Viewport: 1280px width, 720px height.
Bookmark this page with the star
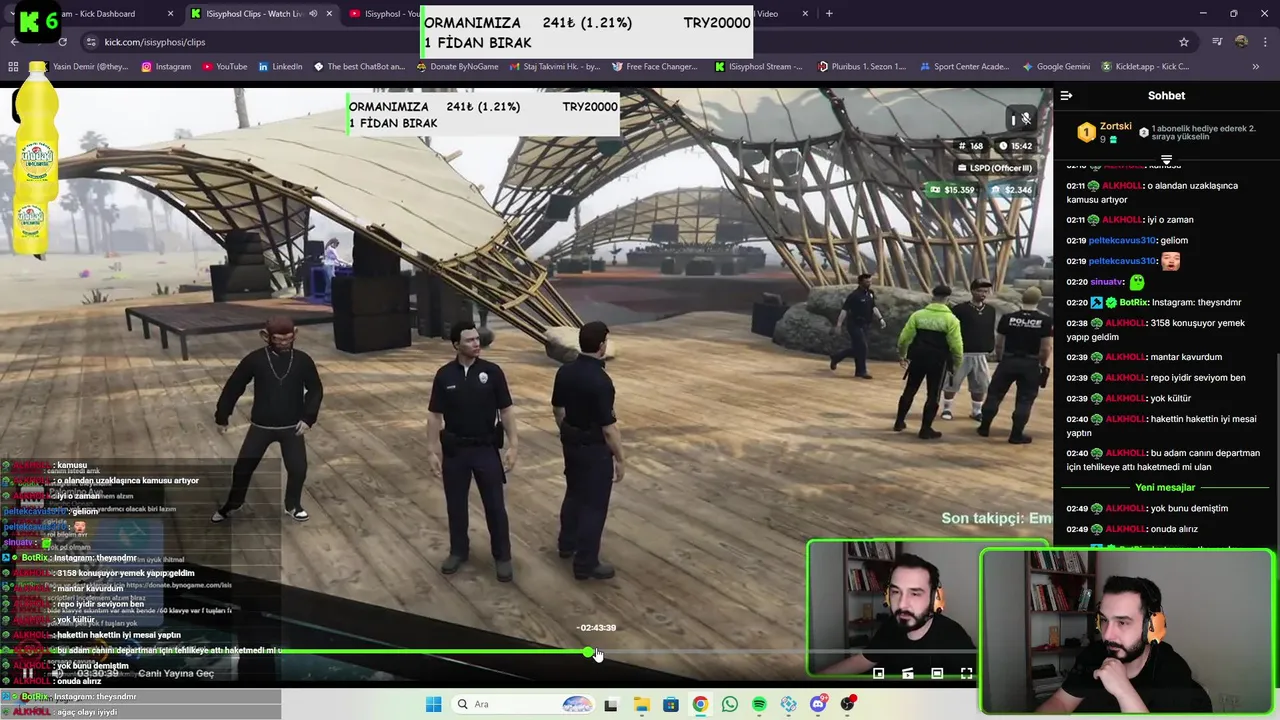coord(1184,42)
